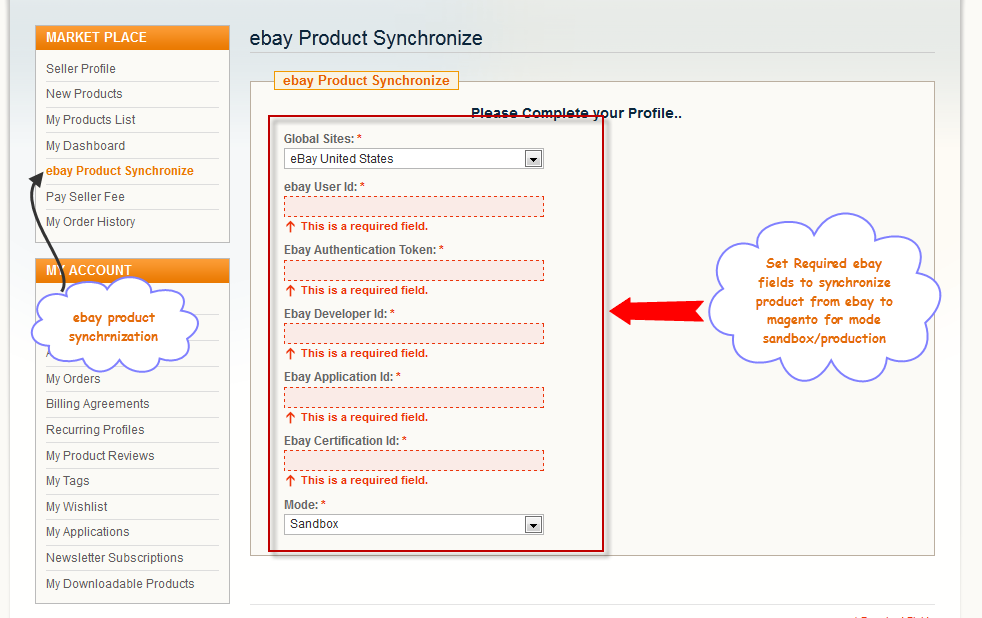Open My Downloadable Products
Image resolution: width=982 pixels, height=618 pixels.
tap(120, 584)
